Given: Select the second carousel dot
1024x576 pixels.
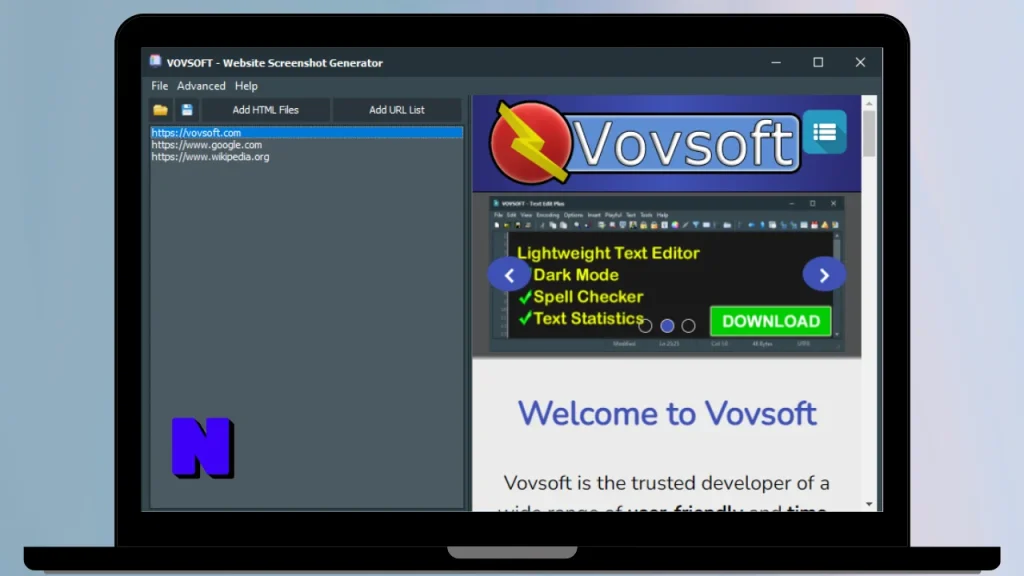Looking at the screenshot, I should coord(667,325).
